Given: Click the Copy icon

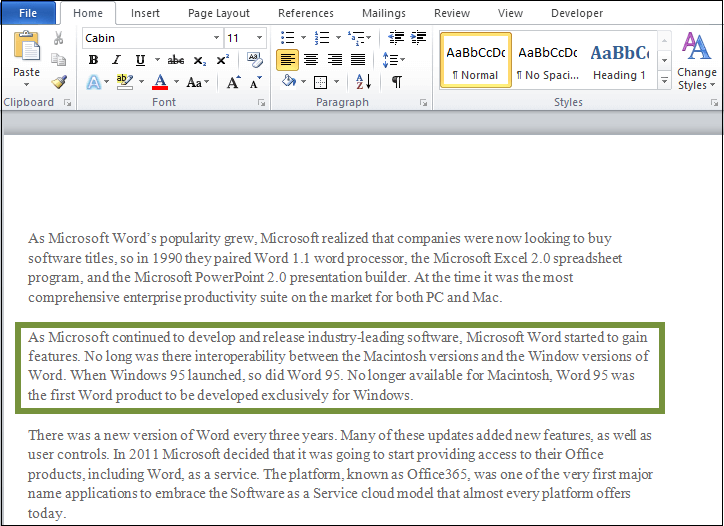Looking at the screenshot, I should pos(58,60).
